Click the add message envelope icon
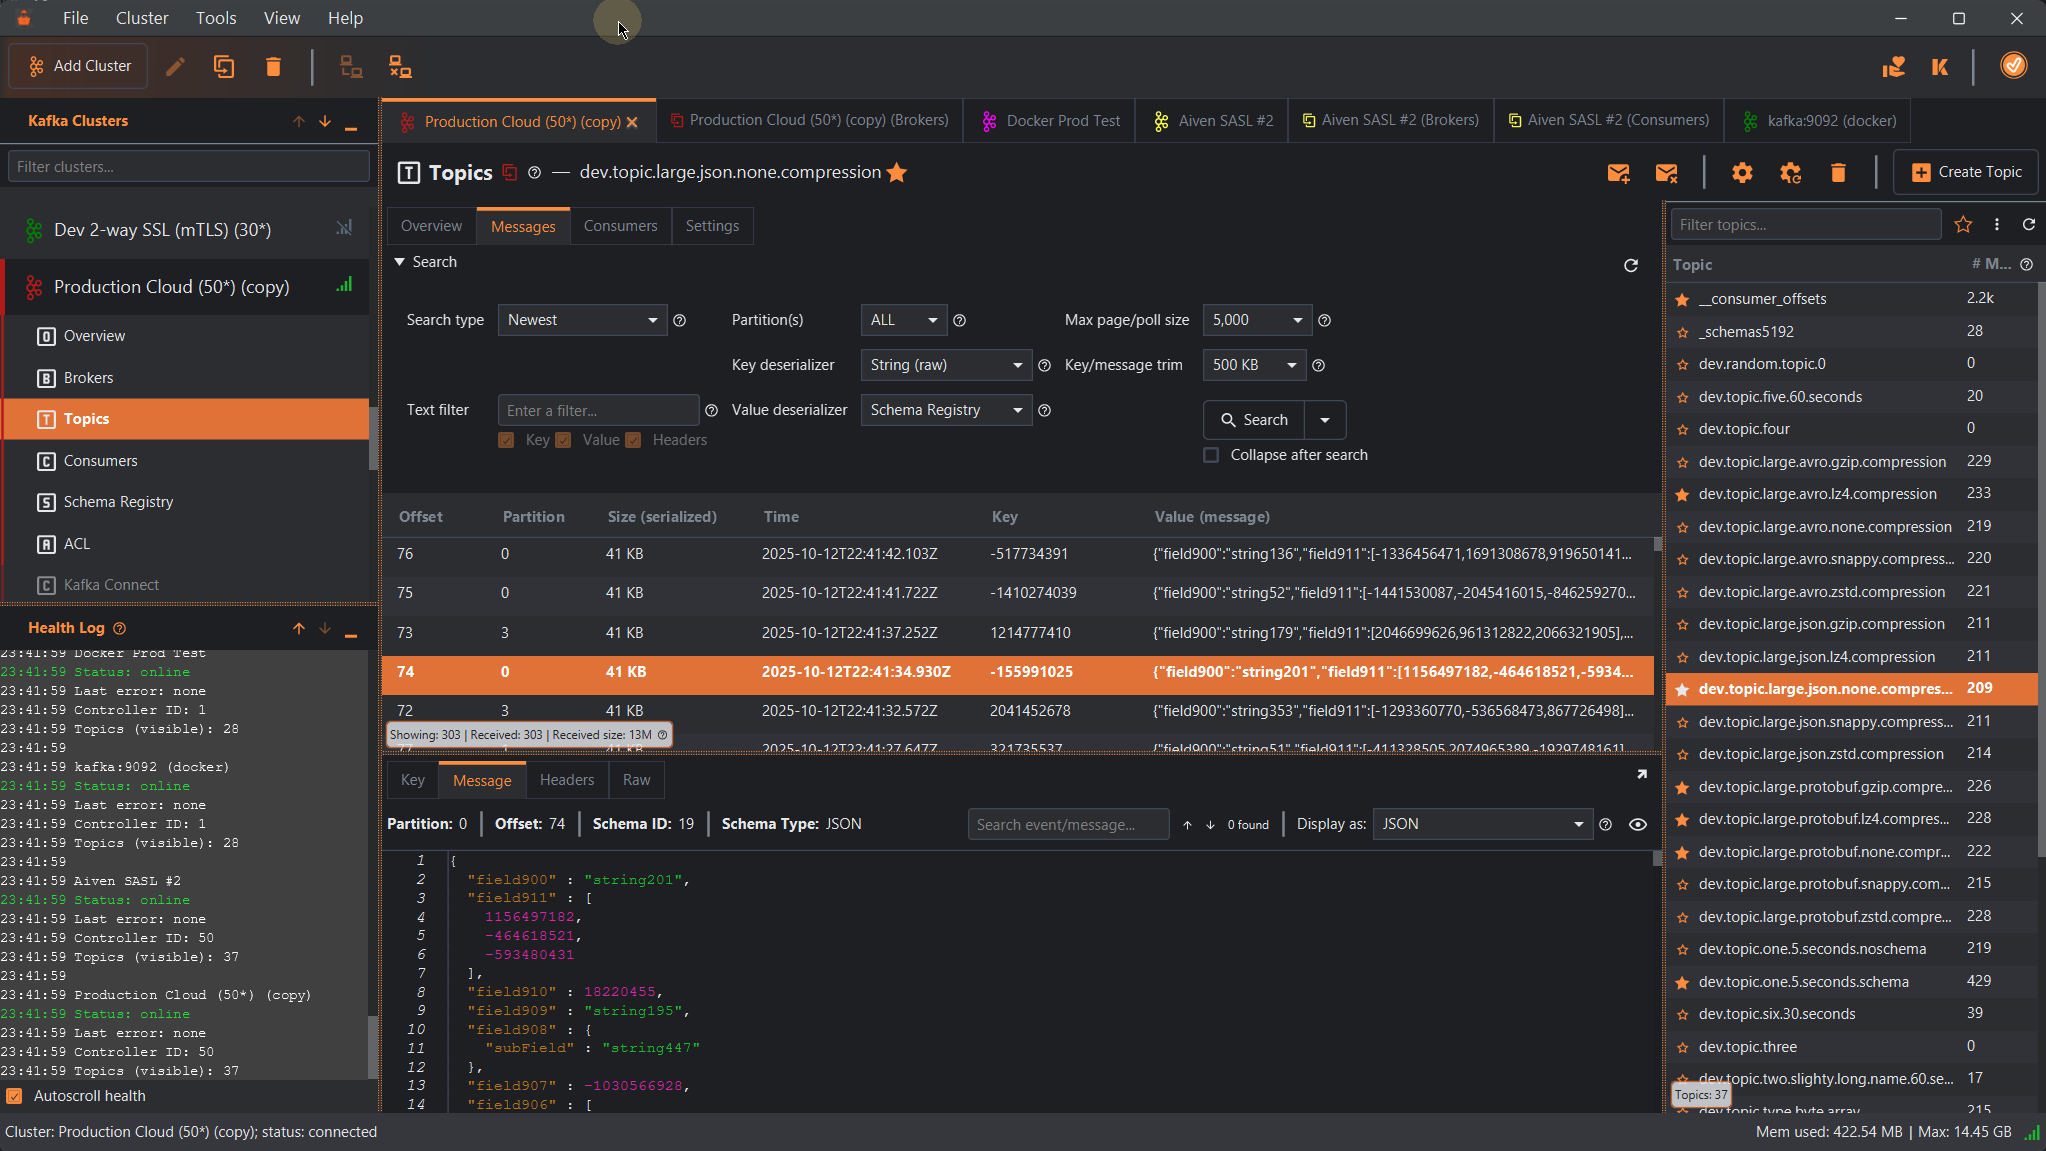This screenshot has width=2046, height=1151. (x=1618, y=173)
